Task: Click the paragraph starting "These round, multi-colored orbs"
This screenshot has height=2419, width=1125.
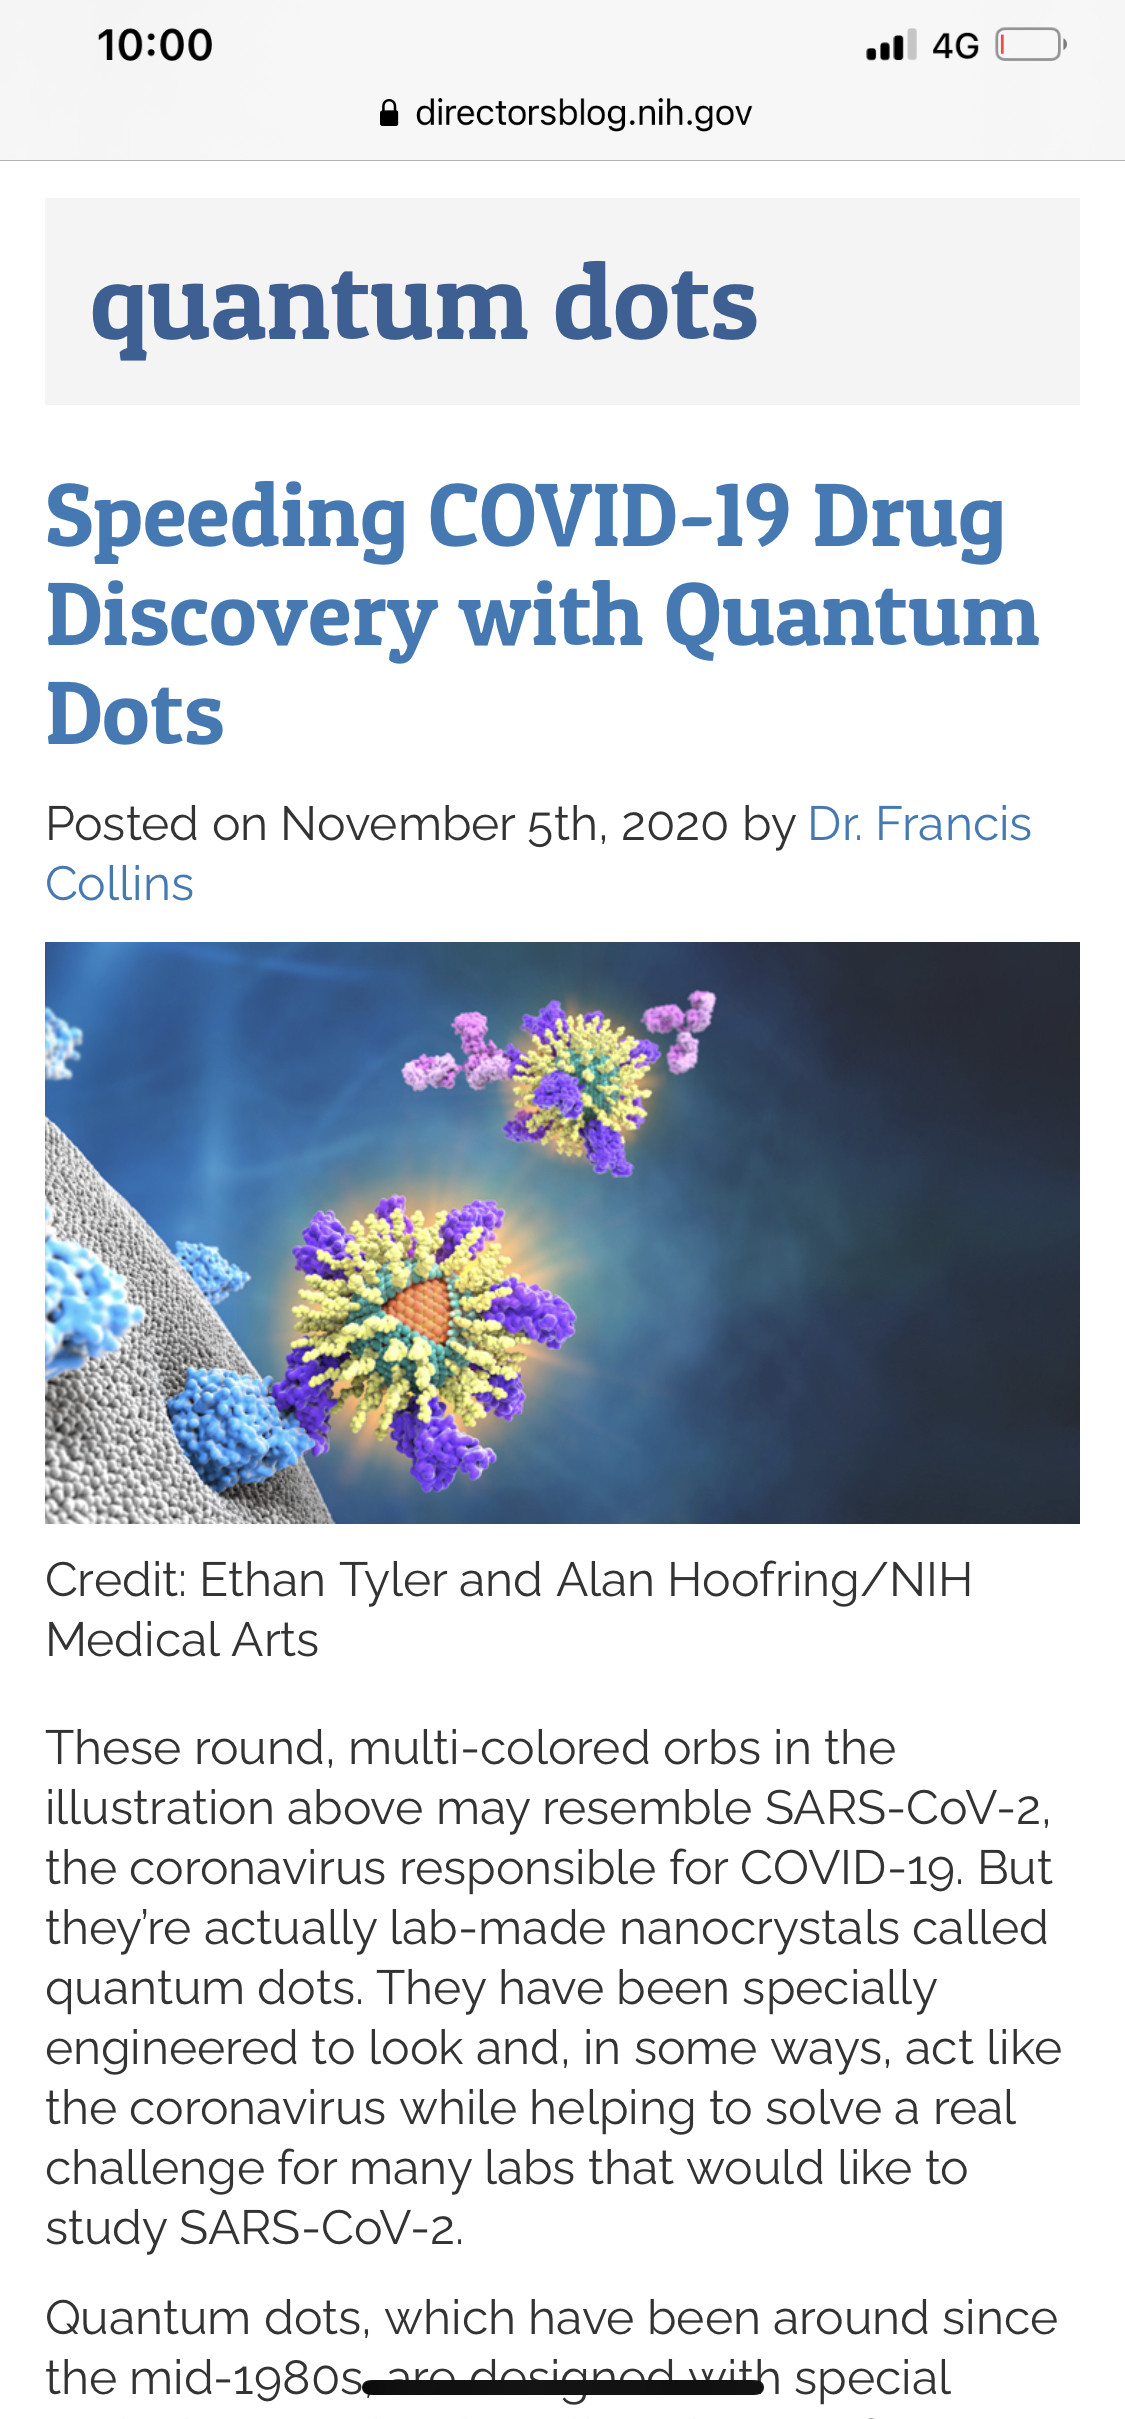Action: pyautogui.click(x=550, y=1987)
